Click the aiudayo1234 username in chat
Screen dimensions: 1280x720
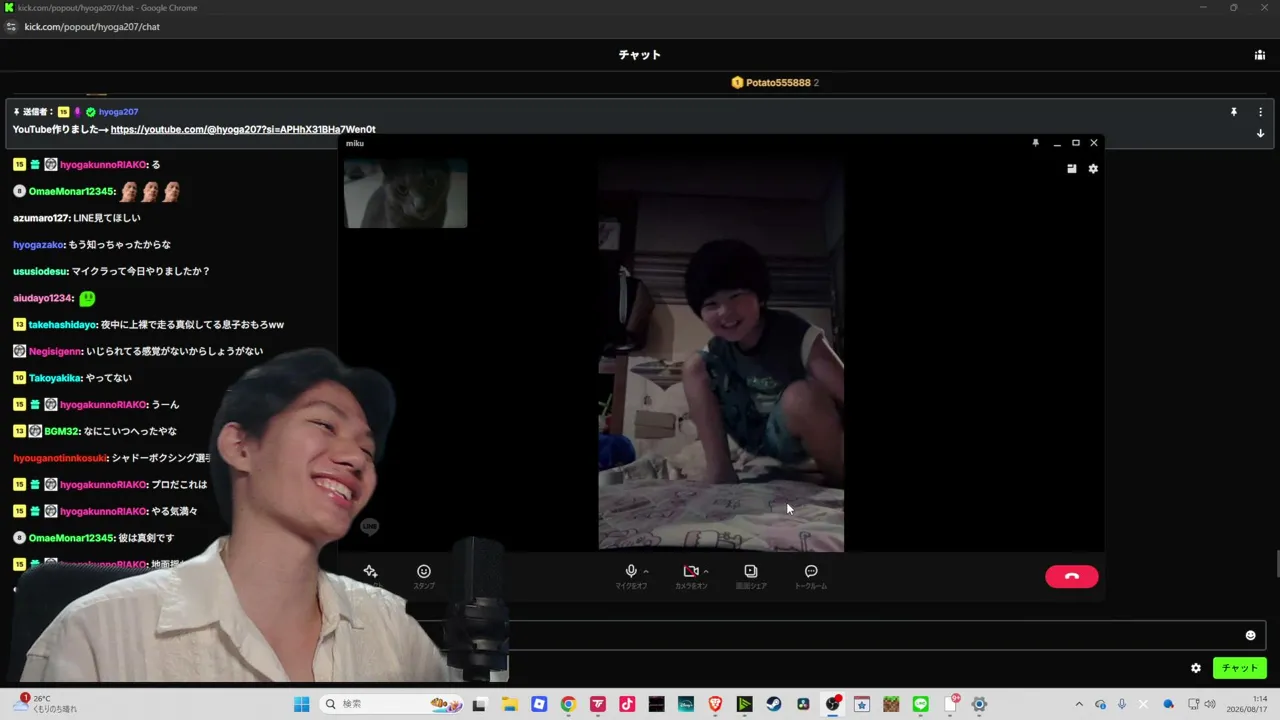(42, 298)
